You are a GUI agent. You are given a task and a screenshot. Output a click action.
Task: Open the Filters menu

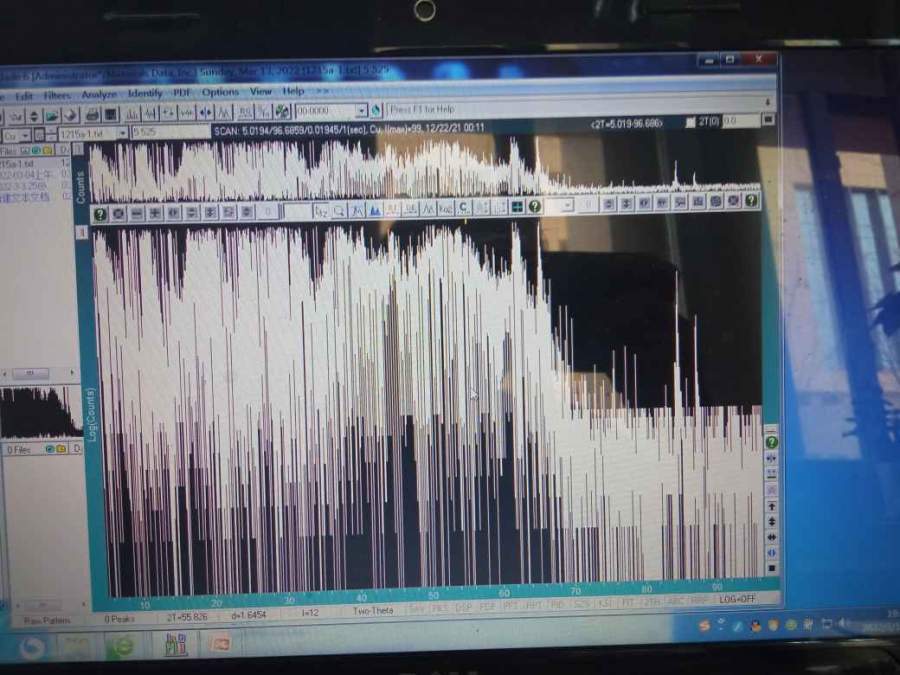[x=57, y=95]
